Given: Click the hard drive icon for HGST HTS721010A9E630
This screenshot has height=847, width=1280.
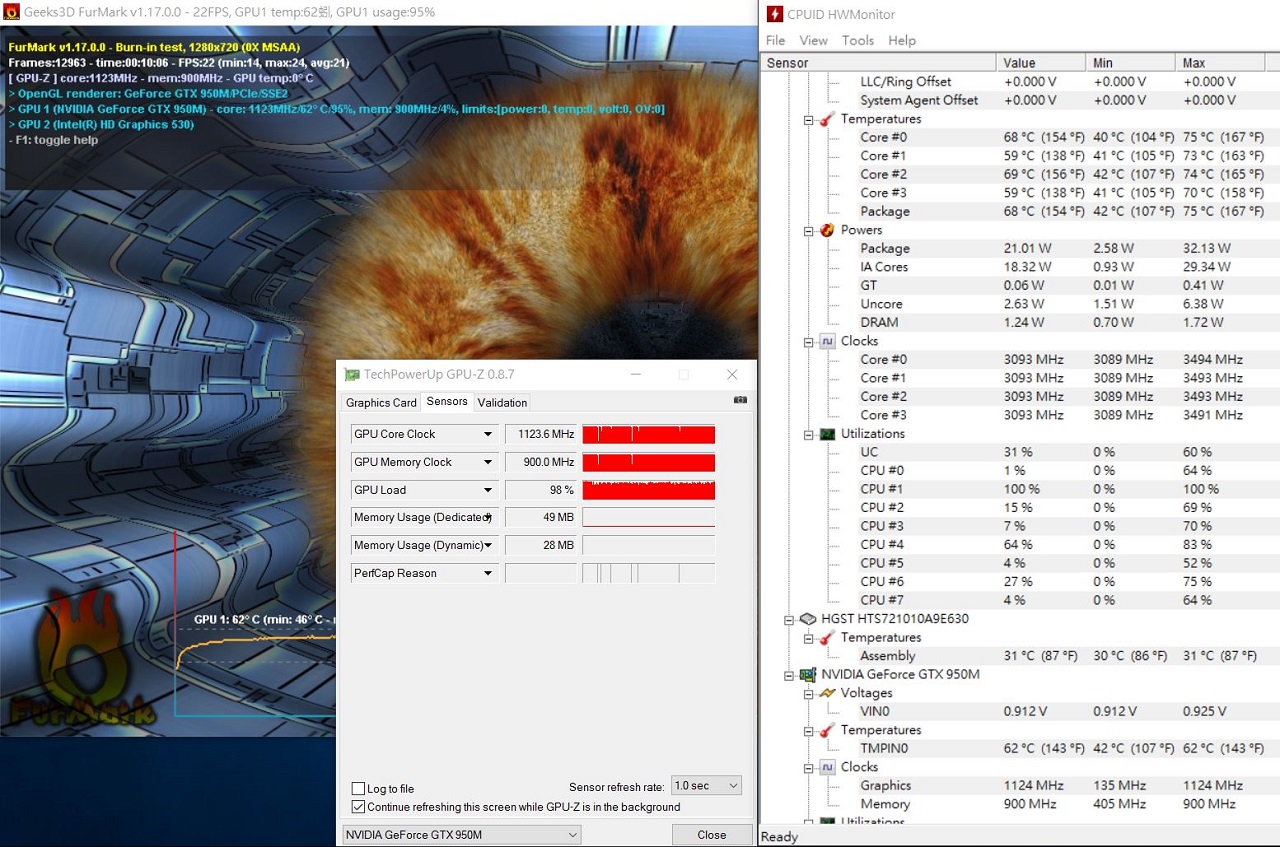Looking at the screenshot, I should coord(808,619).
